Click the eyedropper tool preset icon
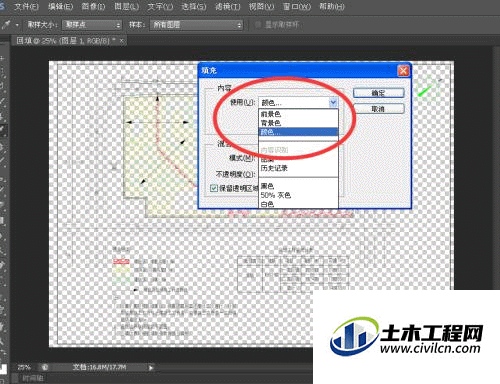Viewport: 500px width, 384px height. click(x=6, y=25)
